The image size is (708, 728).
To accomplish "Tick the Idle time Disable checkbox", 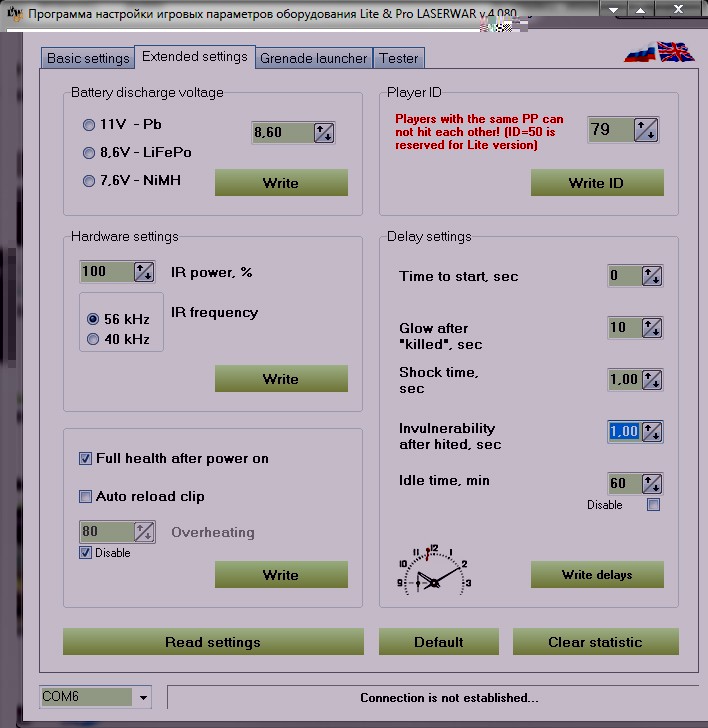I will coord(653,505).
